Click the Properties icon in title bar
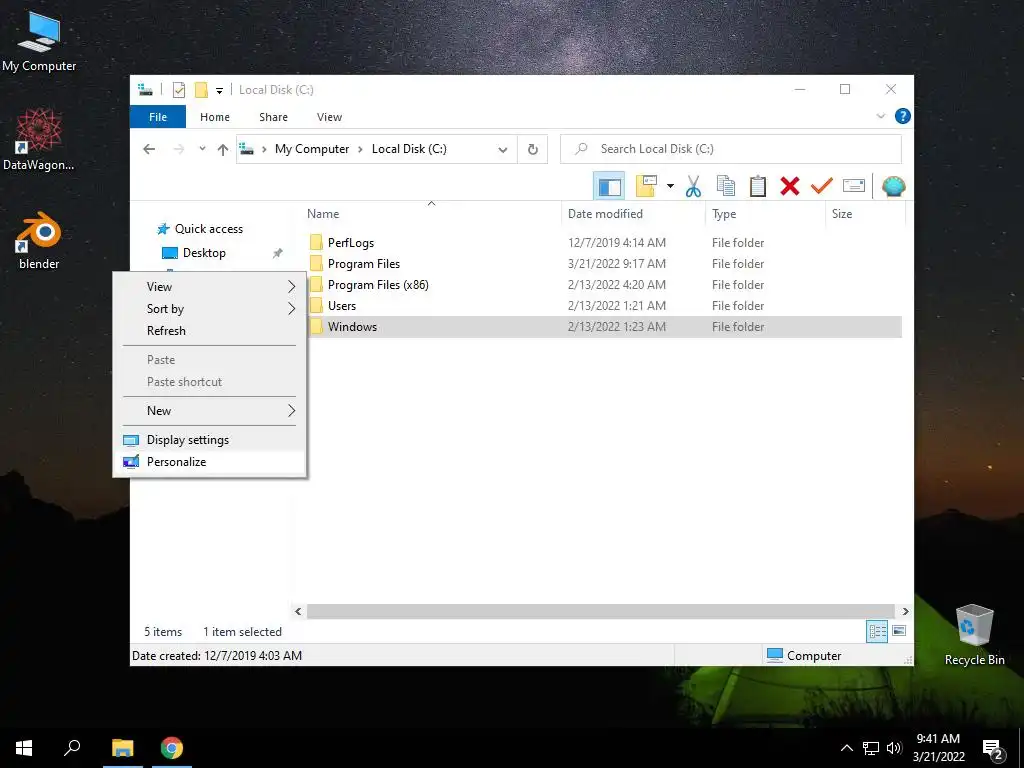The image size is (1024, 768). pyautogui.click(x=178, y=90)
